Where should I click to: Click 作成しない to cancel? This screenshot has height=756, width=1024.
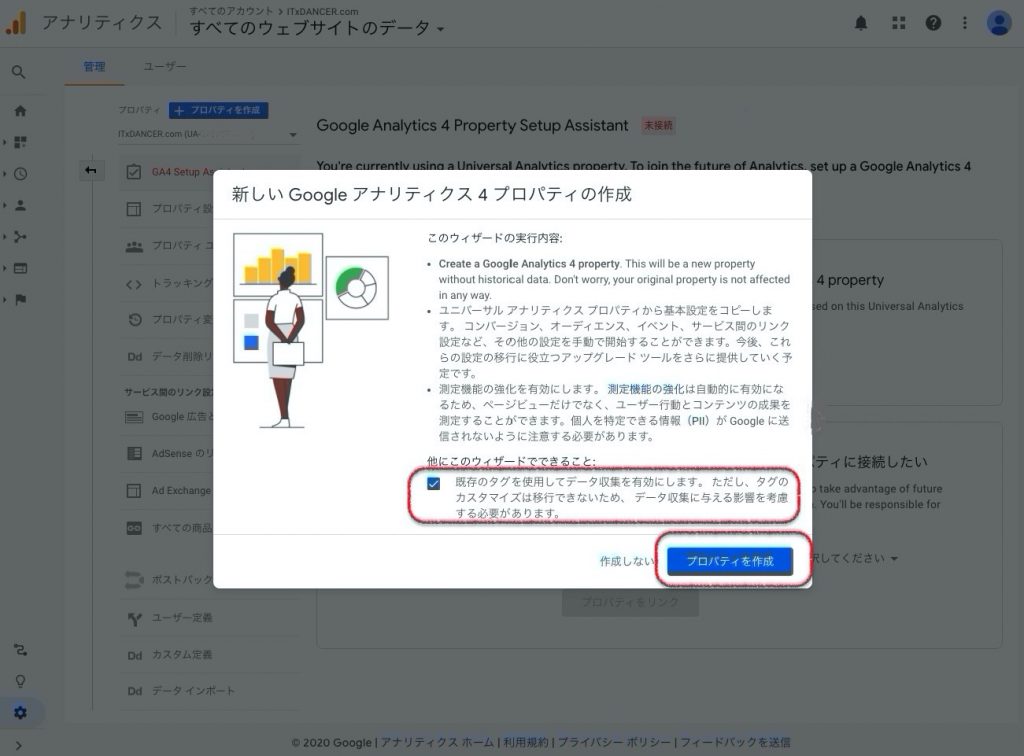627,562
